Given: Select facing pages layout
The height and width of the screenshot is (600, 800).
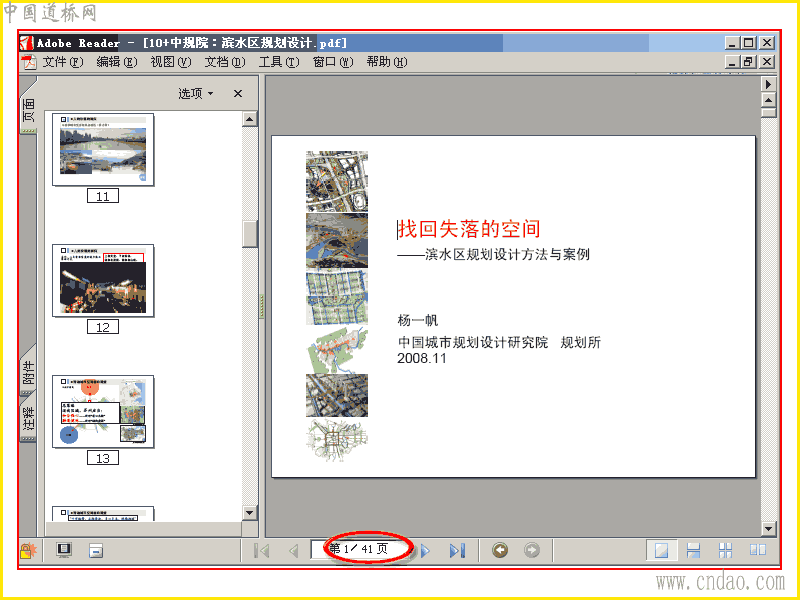Looking at the screenshot, I should pyautogui.click(x=758, y=550).
